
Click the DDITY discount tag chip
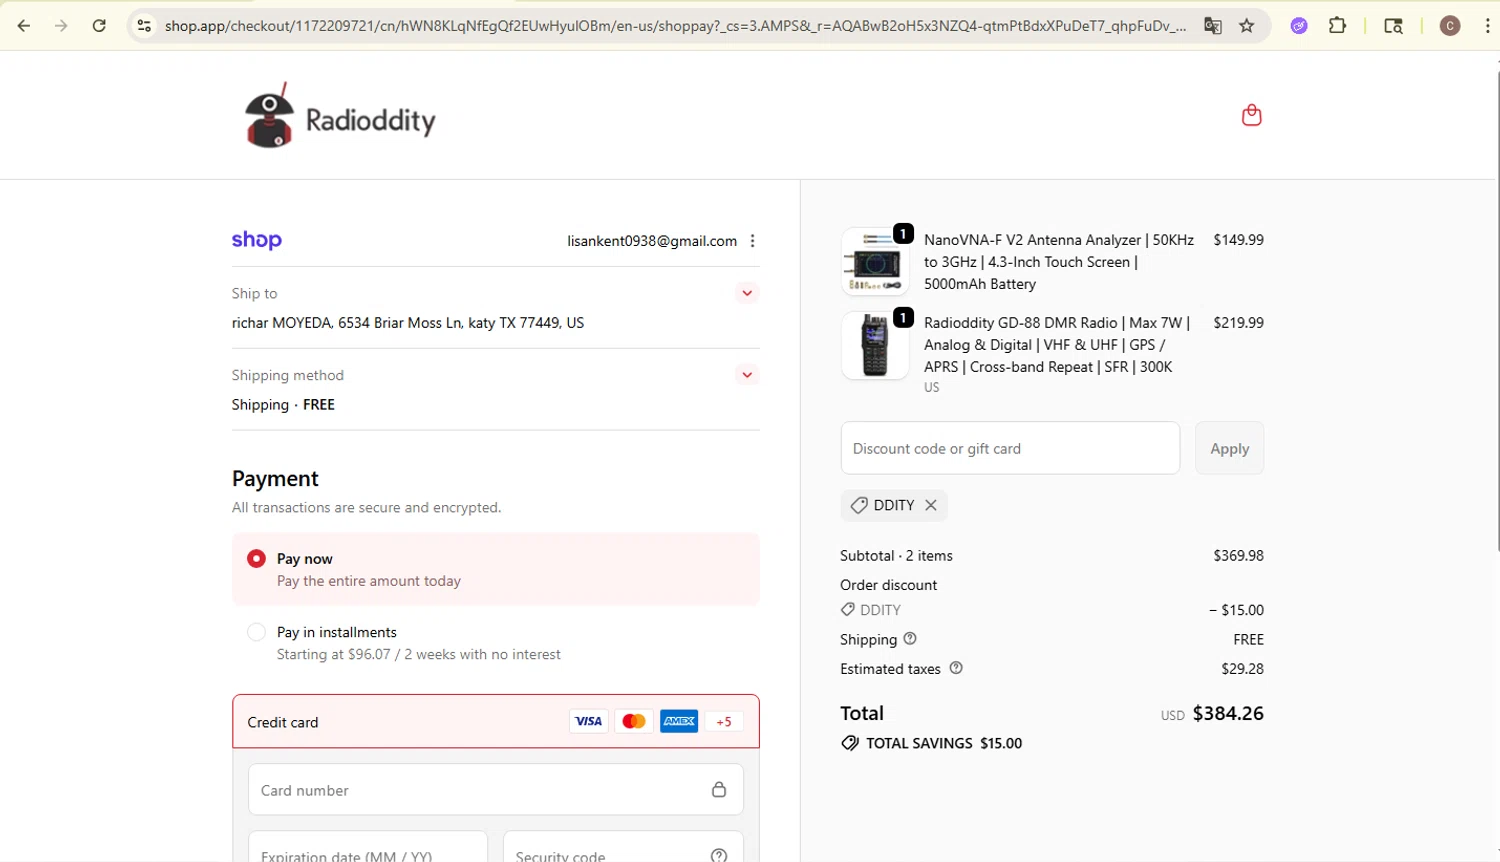tap(894, 505)
